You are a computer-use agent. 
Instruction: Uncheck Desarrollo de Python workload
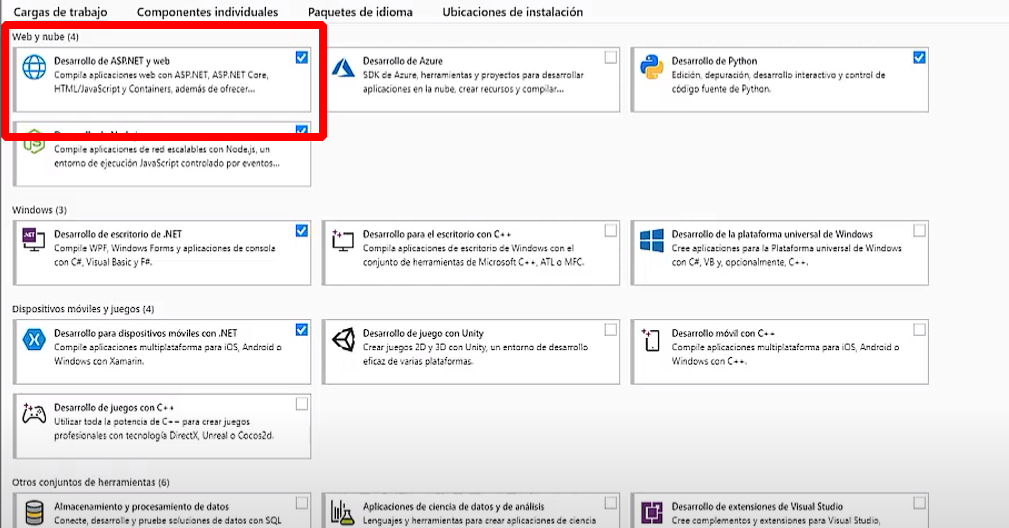coord(920,57)
